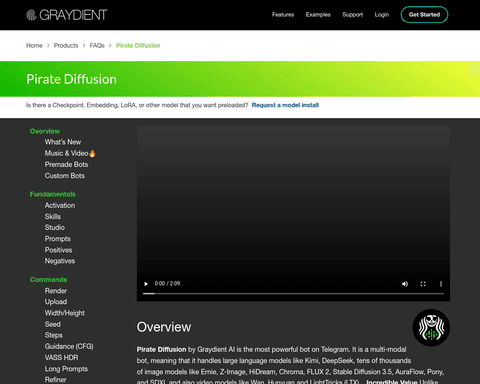Open Positives in sidebar
480x384 pixels.
tap(58, 250)
